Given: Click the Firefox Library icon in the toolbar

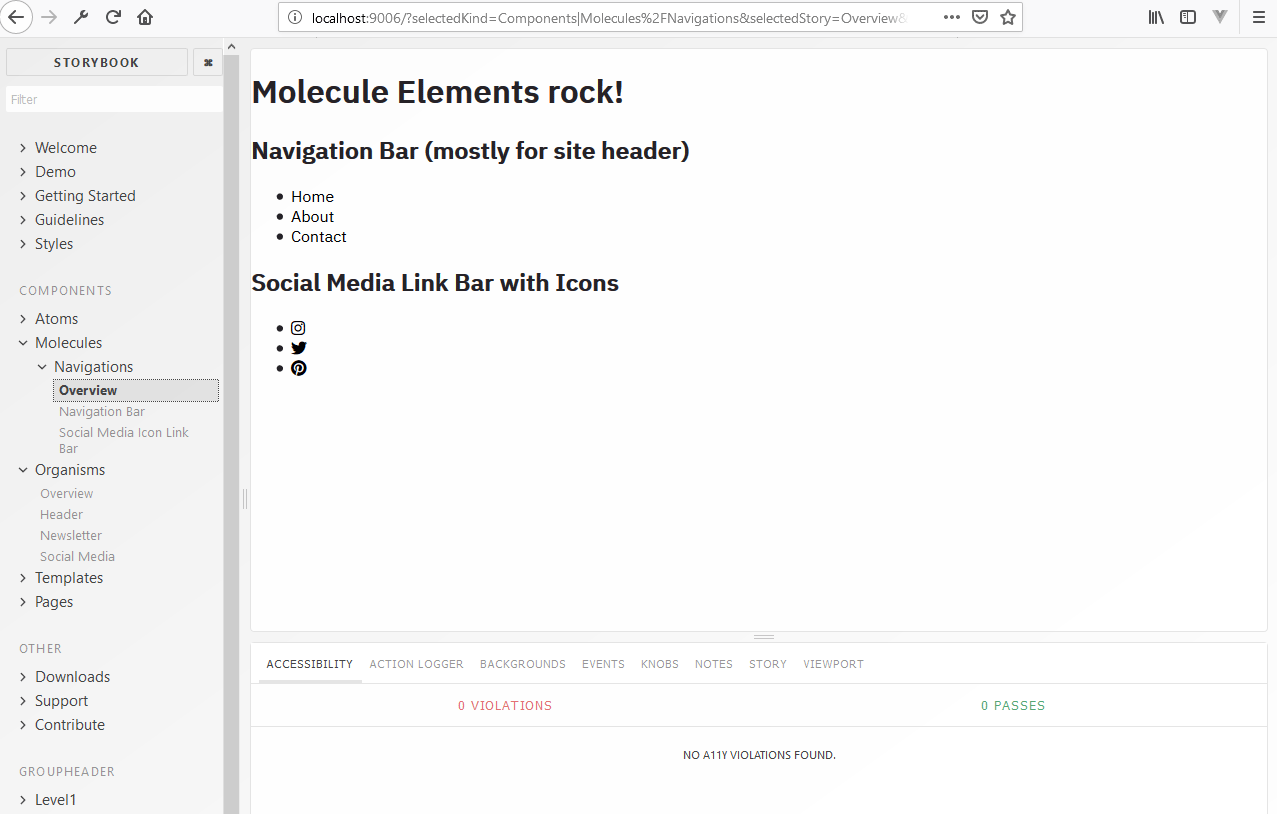Looking at the screenshot, I should pyautogui.click(x=1155, y=17).
